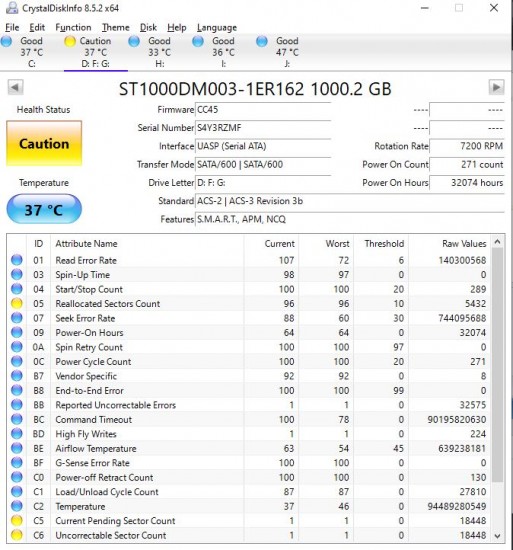Open the Help menu

point(177,27)
